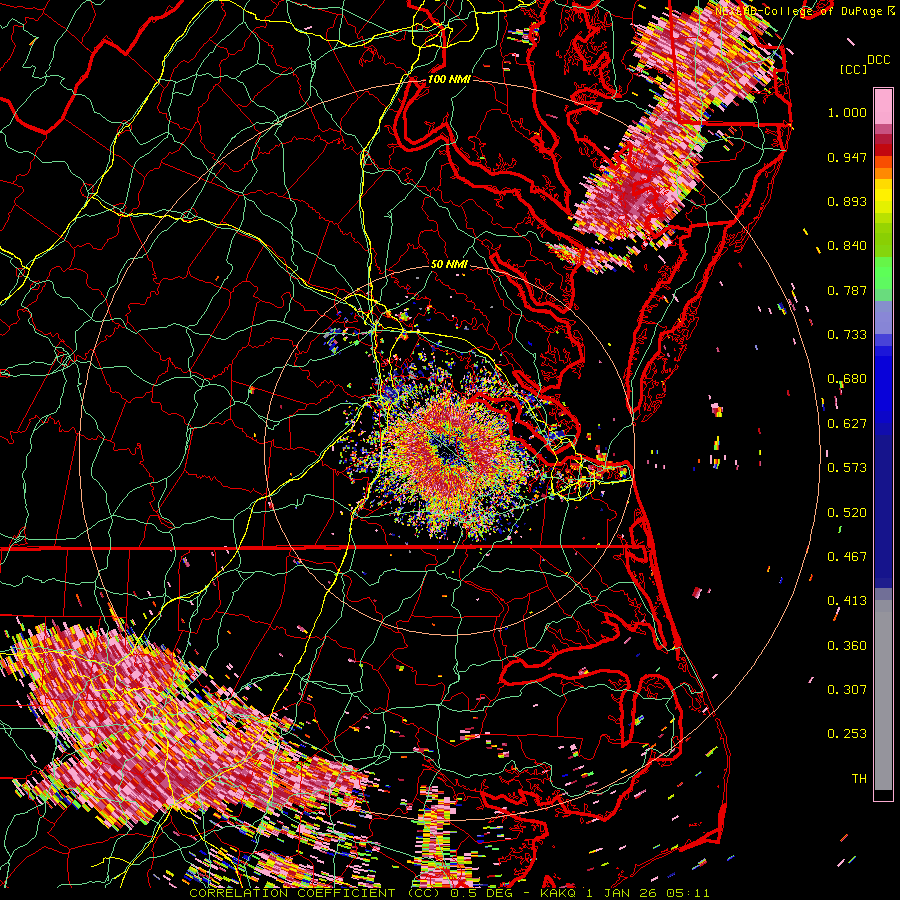Select the 0.893 scale value
Image resolution: width=900 pixels, height=900 pixels.
point(847,201)
